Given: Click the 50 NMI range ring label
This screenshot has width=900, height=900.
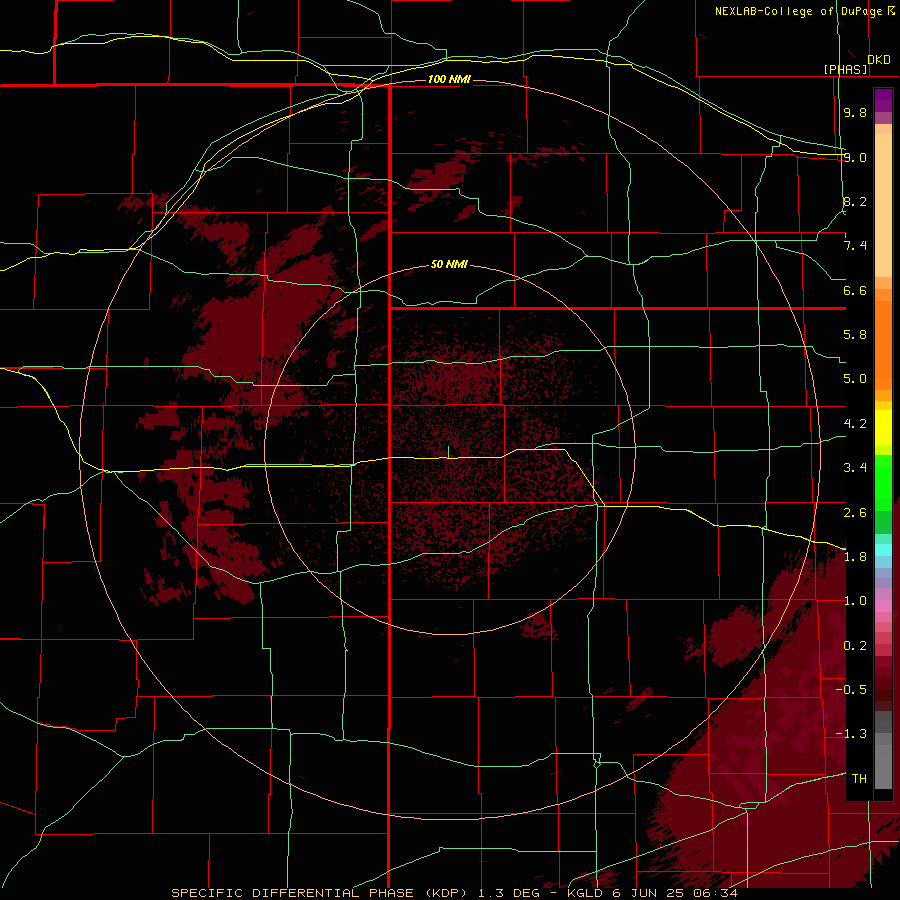Looking at the screenshot, I should click(x=449, y=264).
